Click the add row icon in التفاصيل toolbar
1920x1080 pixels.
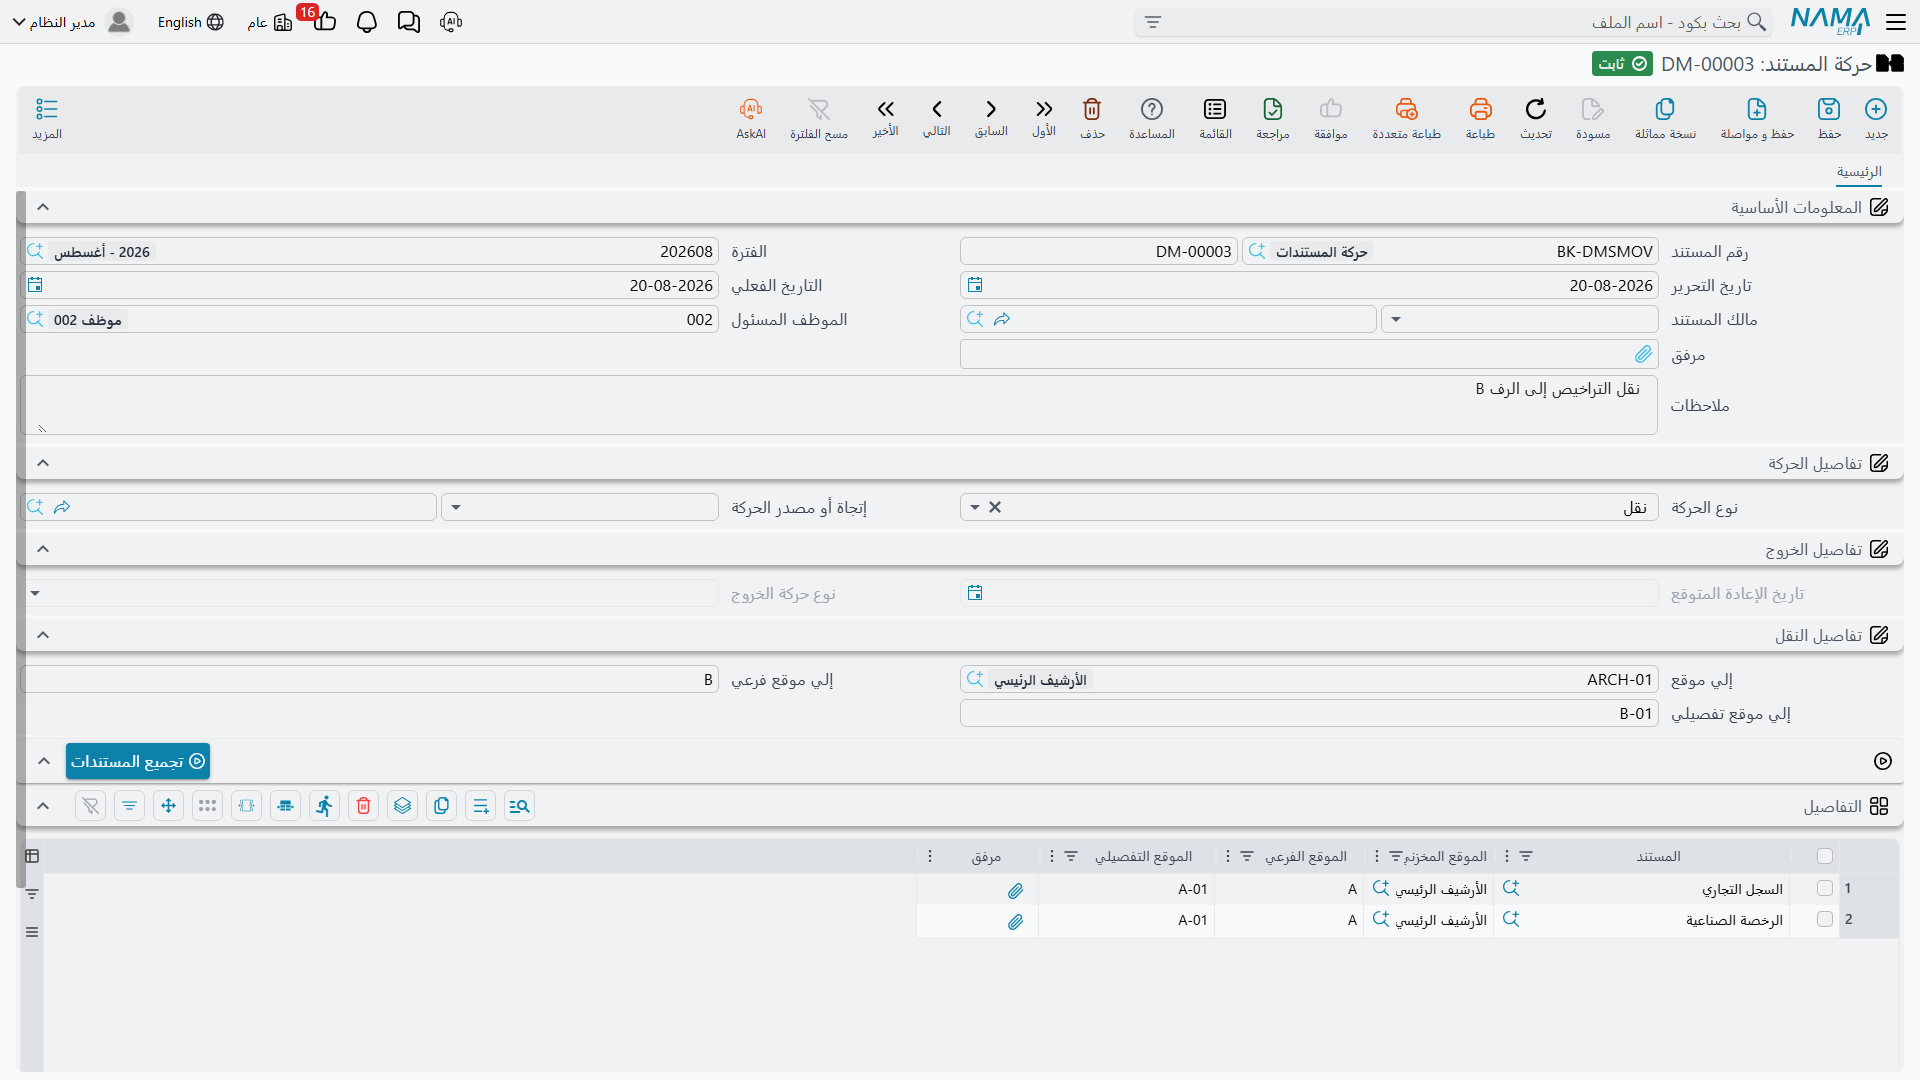tap(481, 806)
